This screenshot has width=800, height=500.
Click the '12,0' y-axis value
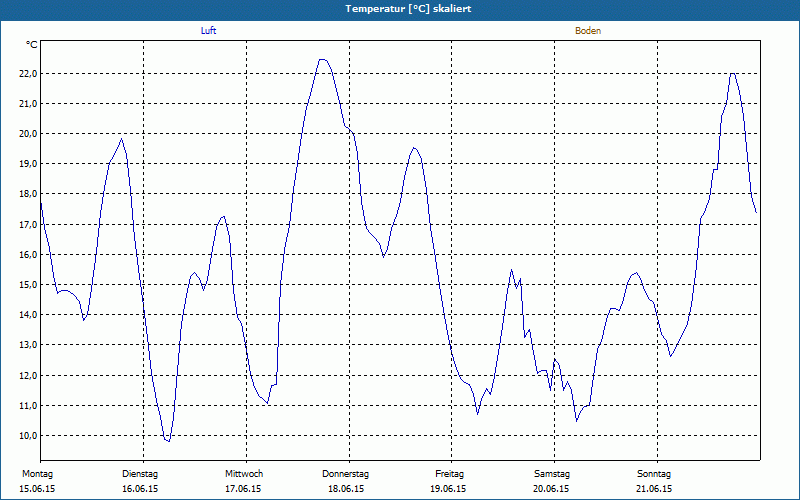pos(28,376)
